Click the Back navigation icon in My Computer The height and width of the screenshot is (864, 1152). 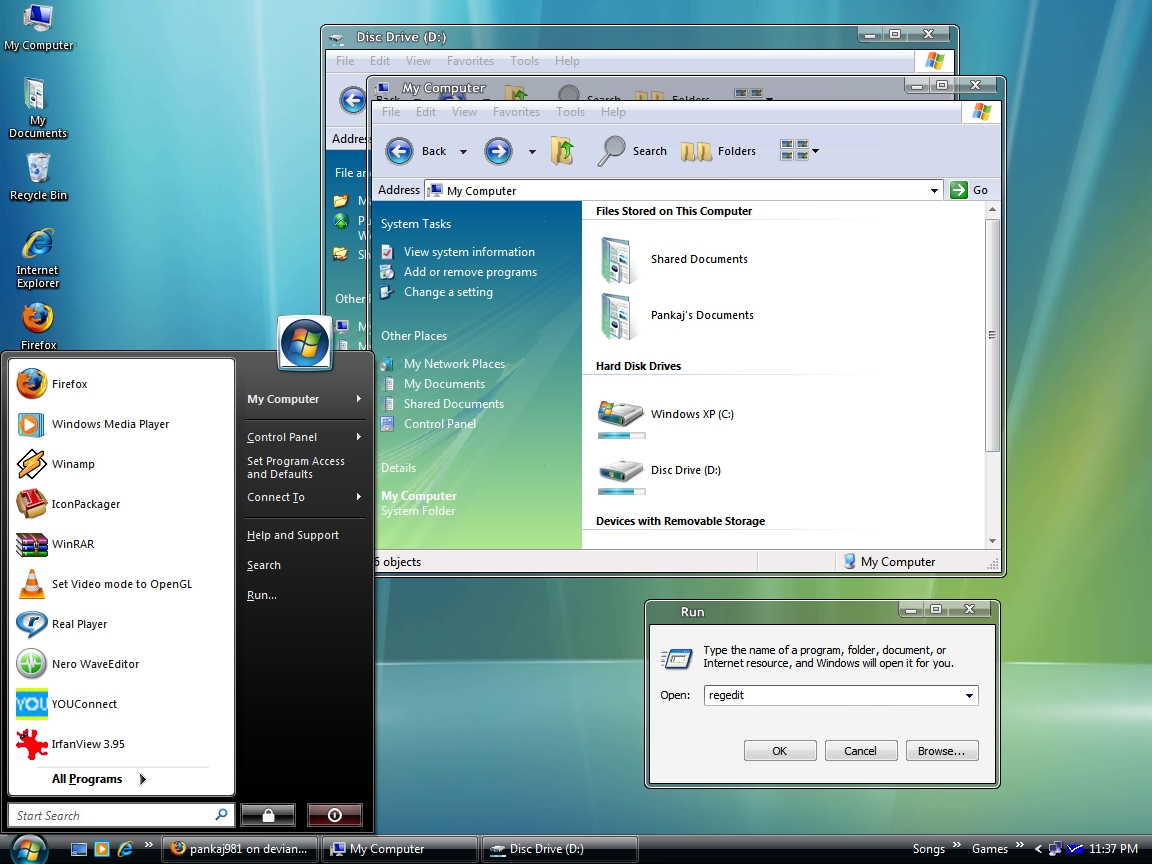pyautogui.click(x=399, y=150)
